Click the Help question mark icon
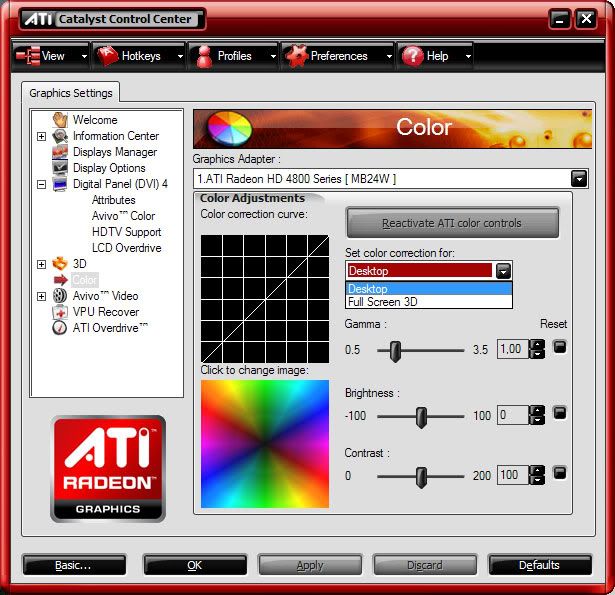The width and height of the screenshot is (615, 595). coord(412,56)
